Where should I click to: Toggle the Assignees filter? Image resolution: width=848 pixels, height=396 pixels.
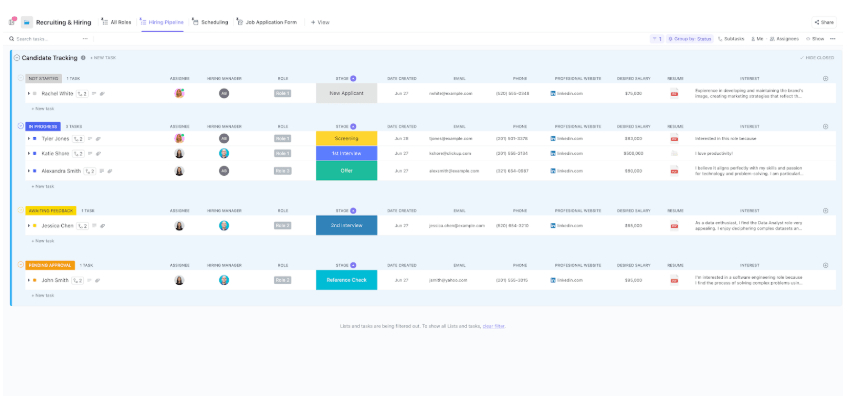[x=784, y=39]
